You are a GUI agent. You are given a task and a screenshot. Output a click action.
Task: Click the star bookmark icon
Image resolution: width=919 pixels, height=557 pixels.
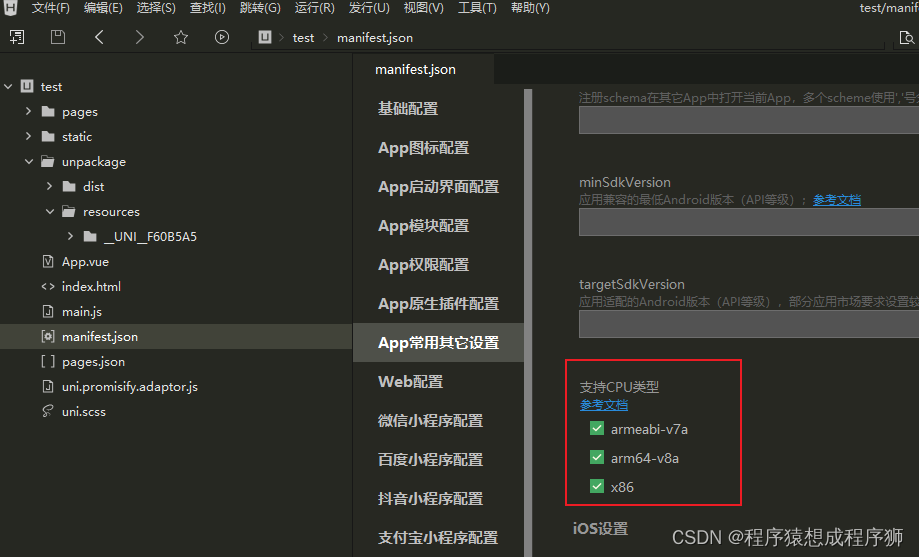click(181, 37)
